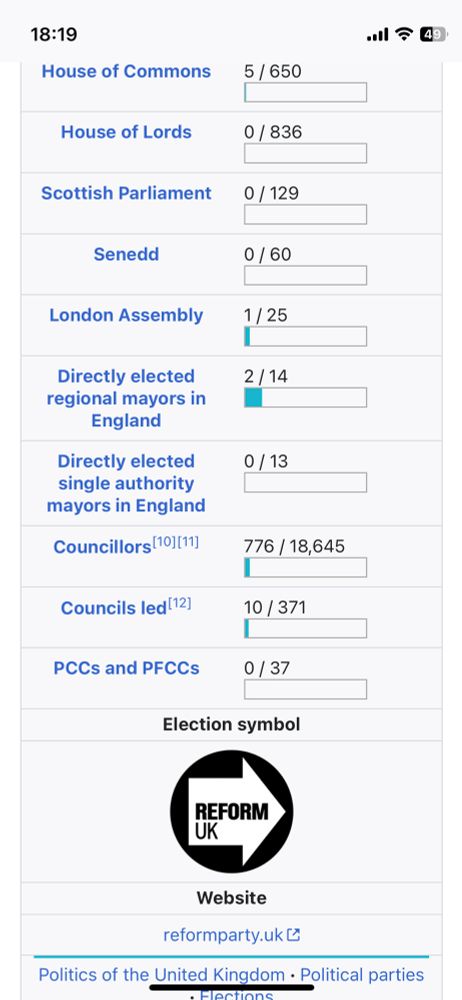Follow the Councils led link
This screenshot has width=462, height=1000.
click(114, 608)
